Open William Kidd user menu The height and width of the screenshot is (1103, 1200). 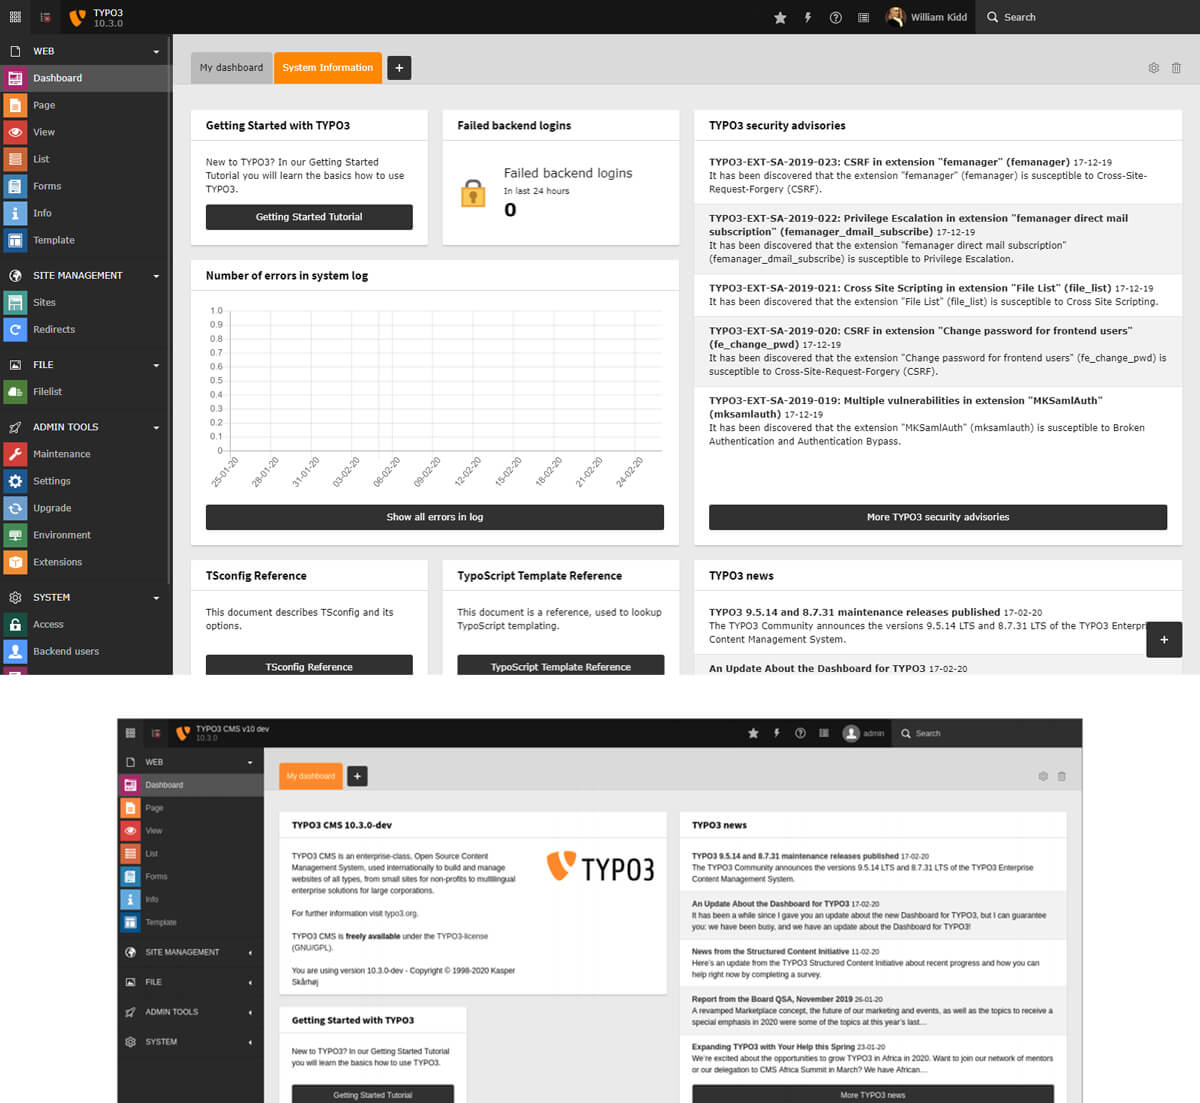pos(927,17)
